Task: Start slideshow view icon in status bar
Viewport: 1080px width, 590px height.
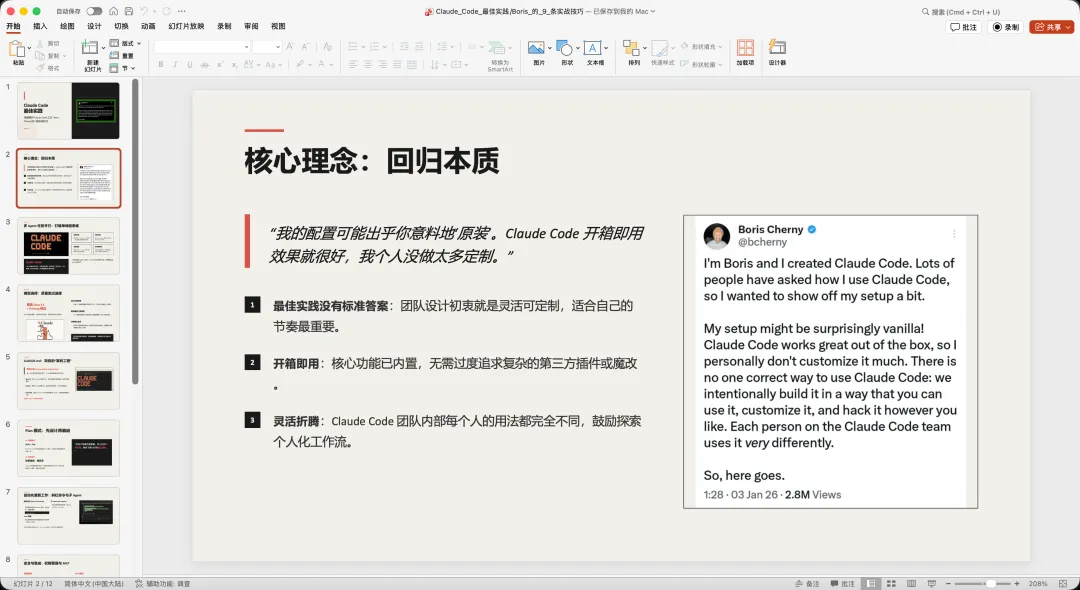Action: 932,583
